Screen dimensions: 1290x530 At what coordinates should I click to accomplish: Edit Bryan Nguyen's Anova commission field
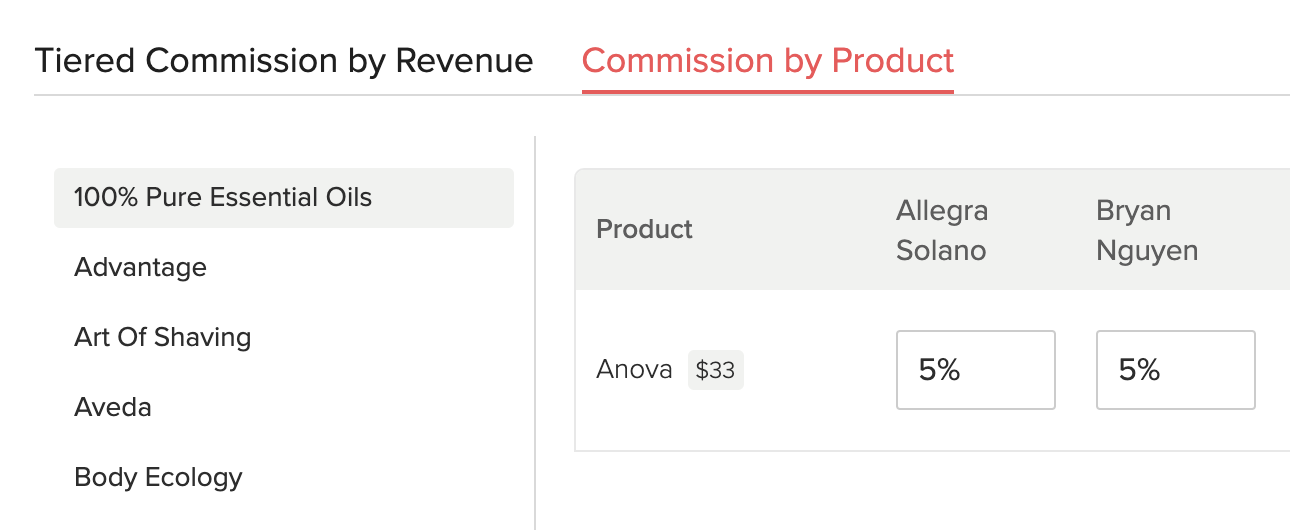[x=1175, y=370]
